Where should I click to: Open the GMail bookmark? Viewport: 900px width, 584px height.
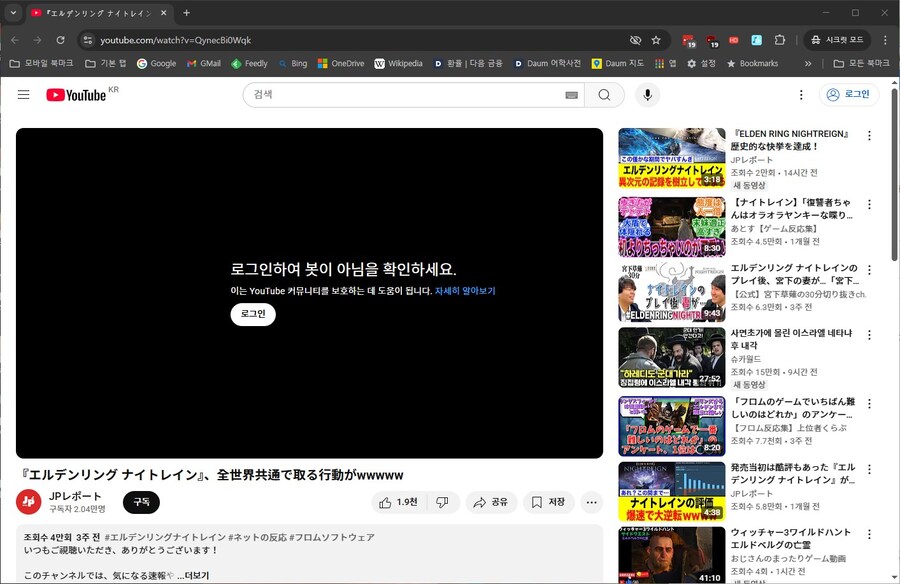pos(204,64)
